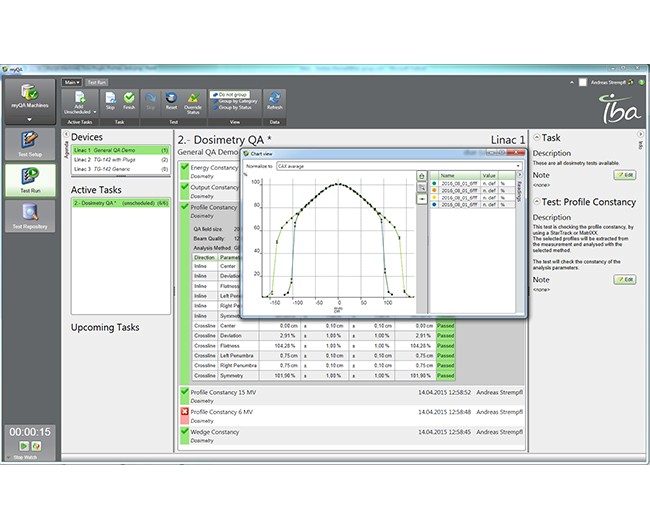Click the chart zoom tool icon

(x=422, y=188)
